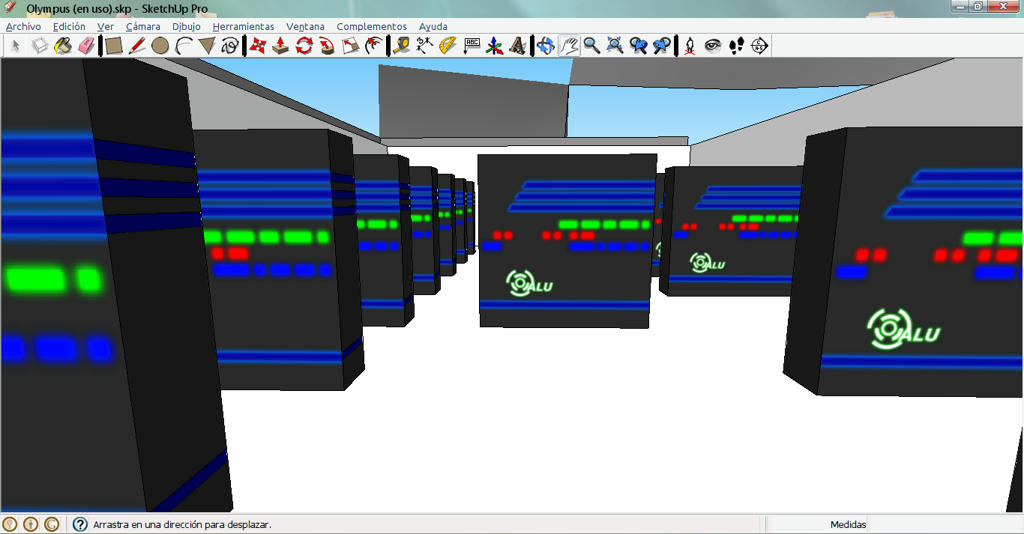The width and height of the screenshot is (1024, 534).
Task: Choose the Walk footprints tool
Action: click(736, 46)
